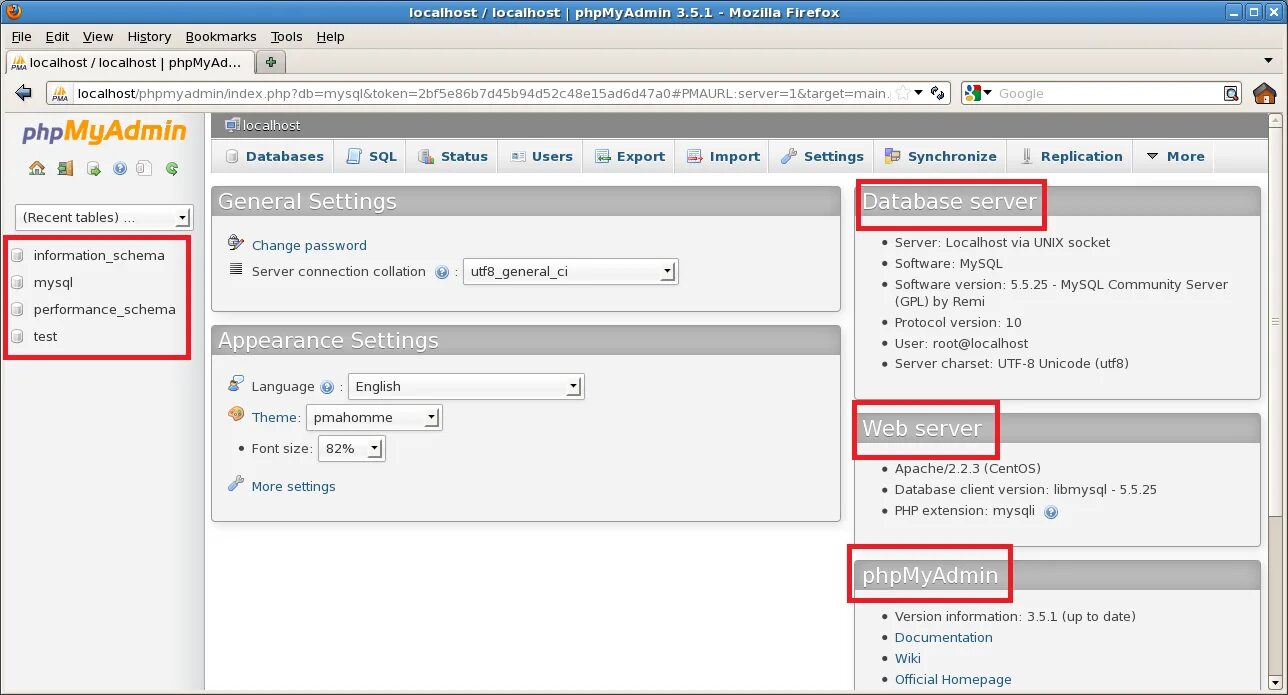1288x695 pixels.
Task: Open the utf8_general_ci collation dropdown
Action: pyautogui.click(x=570, y=271)
